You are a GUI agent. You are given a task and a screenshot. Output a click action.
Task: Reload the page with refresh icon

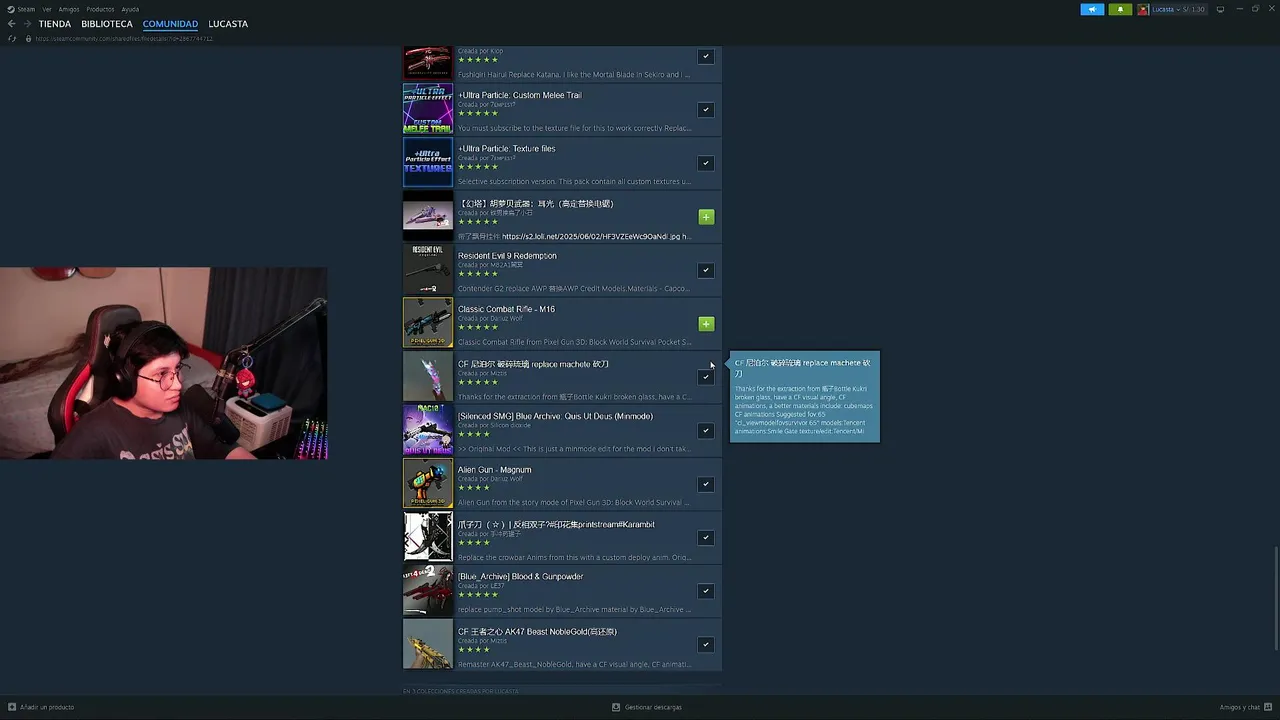pos(12,39)
